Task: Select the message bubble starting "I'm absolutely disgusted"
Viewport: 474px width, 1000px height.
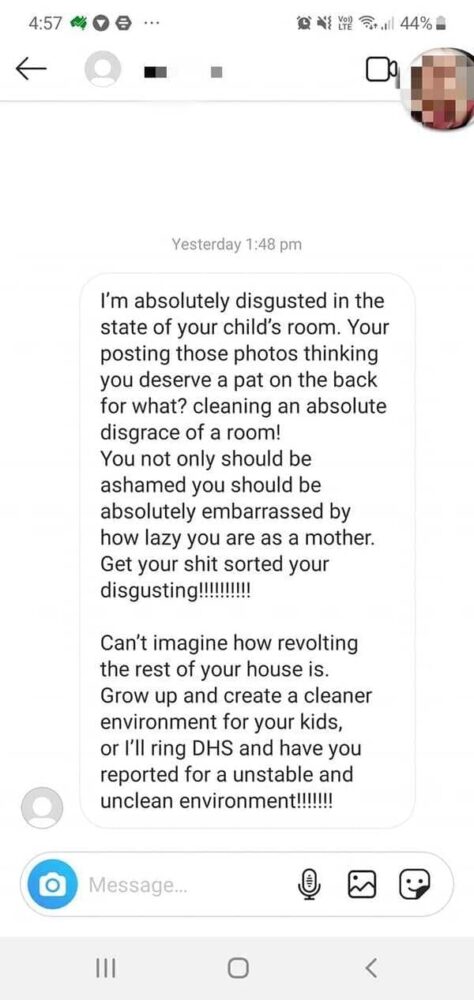Action: coord(248,550)
